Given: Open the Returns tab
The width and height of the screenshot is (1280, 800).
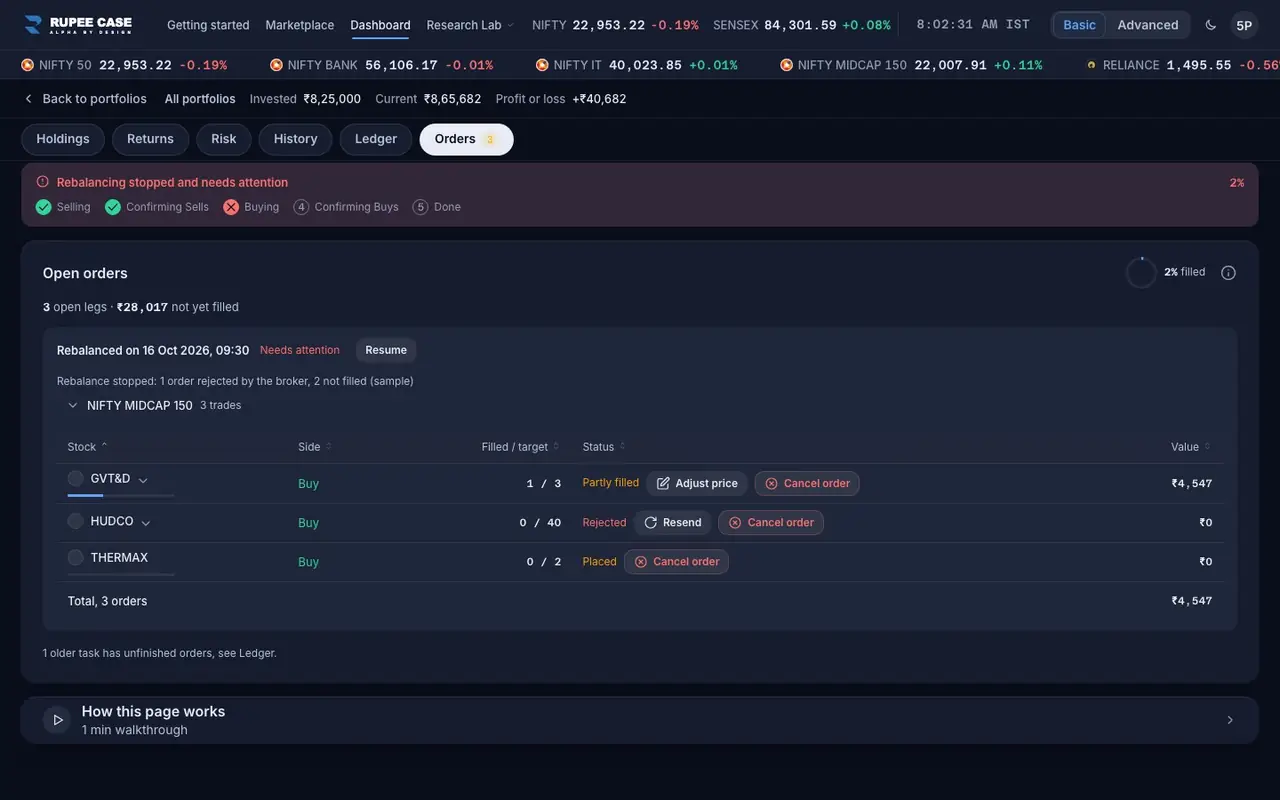Looking at the screenshot, I should pyautogui.click(x=150, y=139).
